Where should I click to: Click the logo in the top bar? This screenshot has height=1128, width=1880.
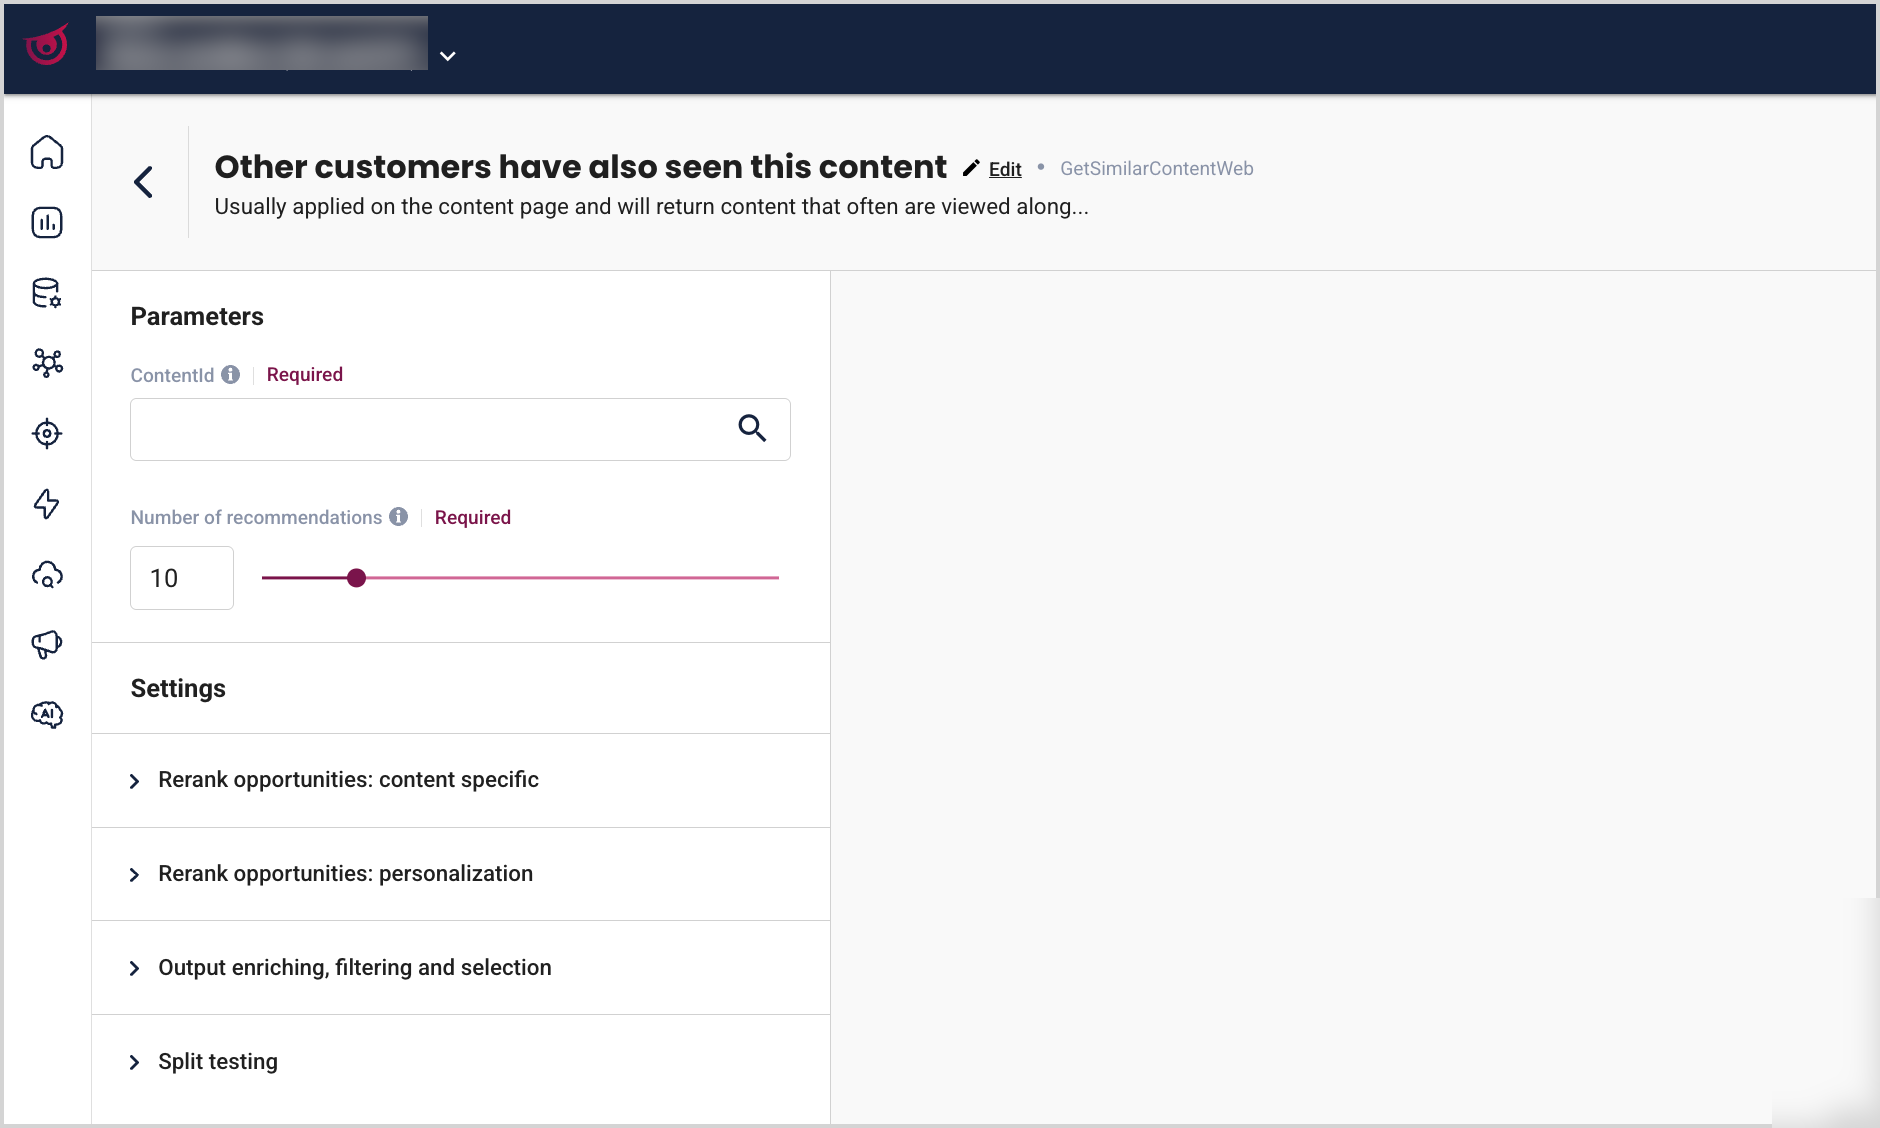[x=47, y=46]
